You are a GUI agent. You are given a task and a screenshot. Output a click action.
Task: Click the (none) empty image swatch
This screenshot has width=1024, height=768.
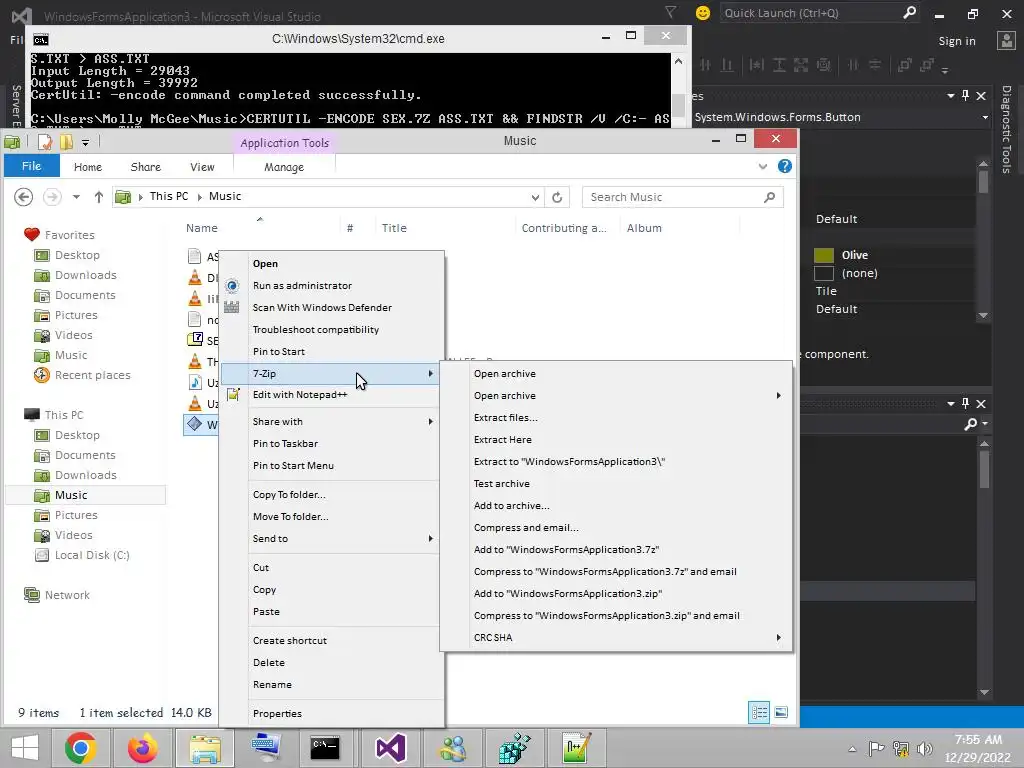(x=824, y=274)
